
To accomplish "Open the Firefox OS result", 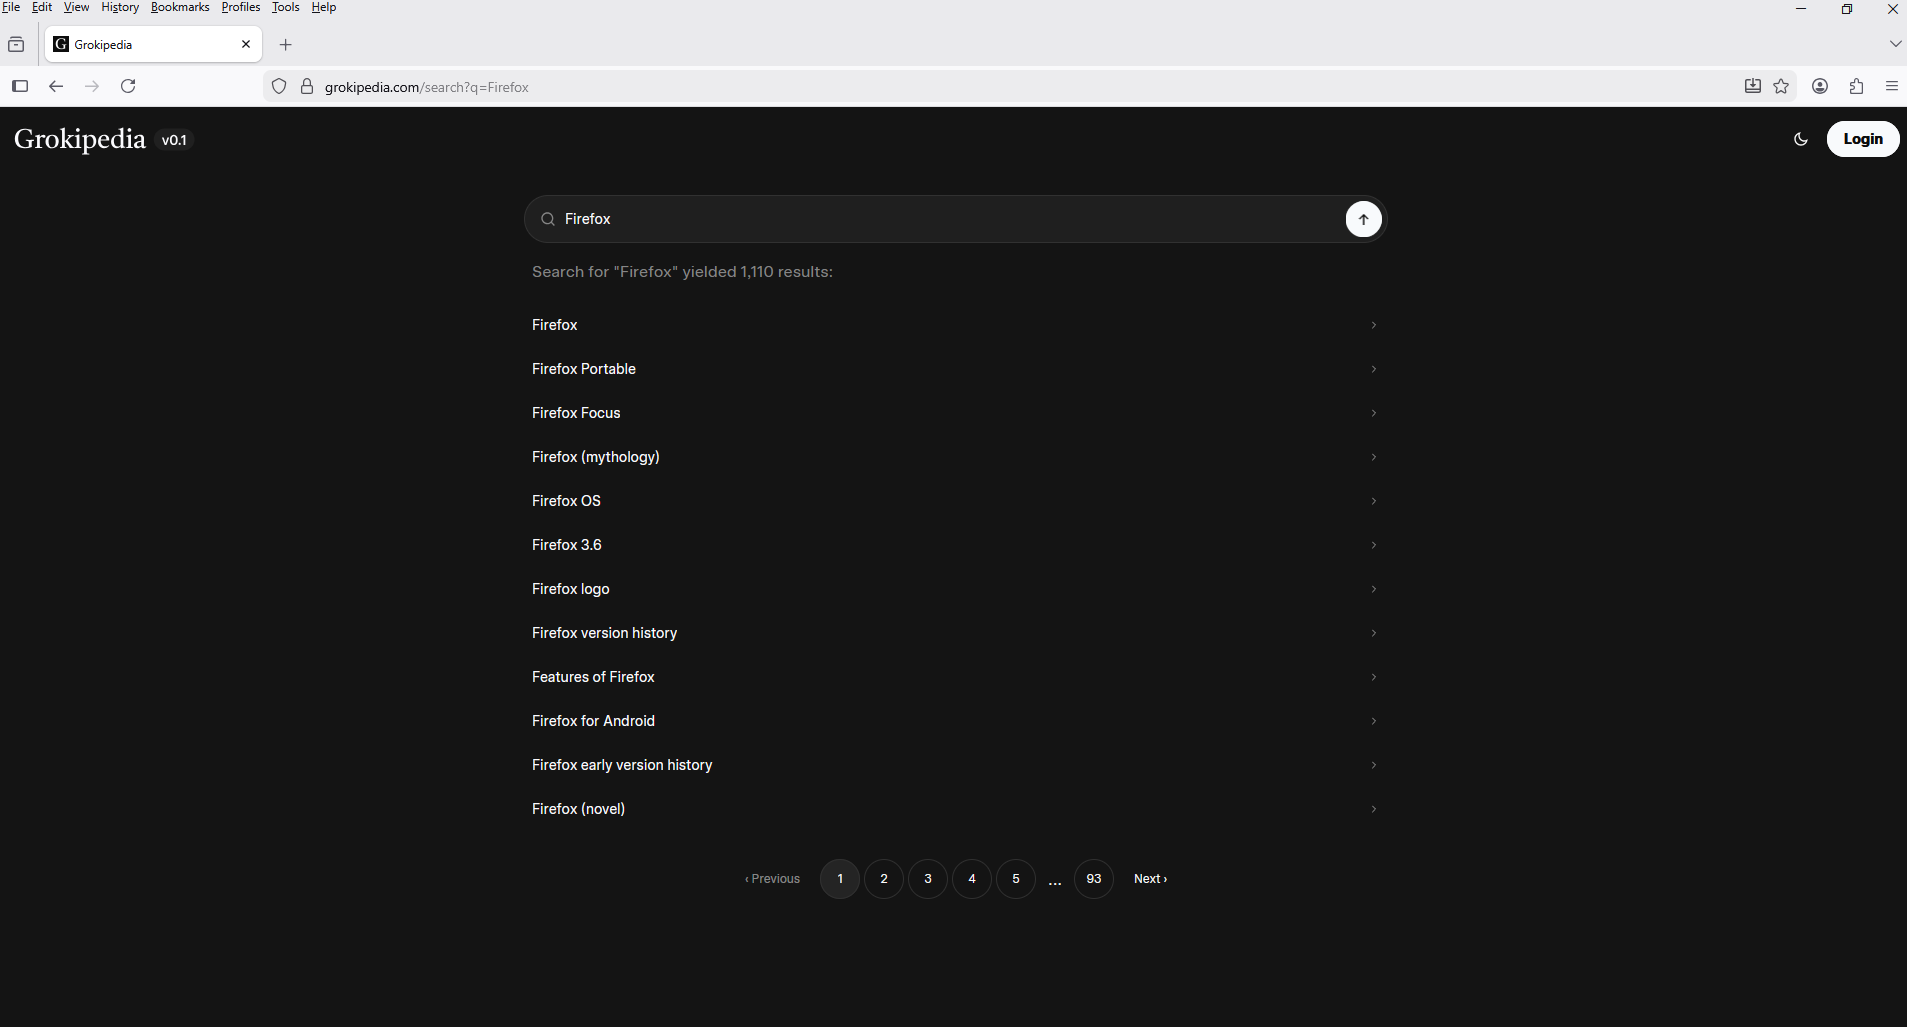I will pos(955,501).
